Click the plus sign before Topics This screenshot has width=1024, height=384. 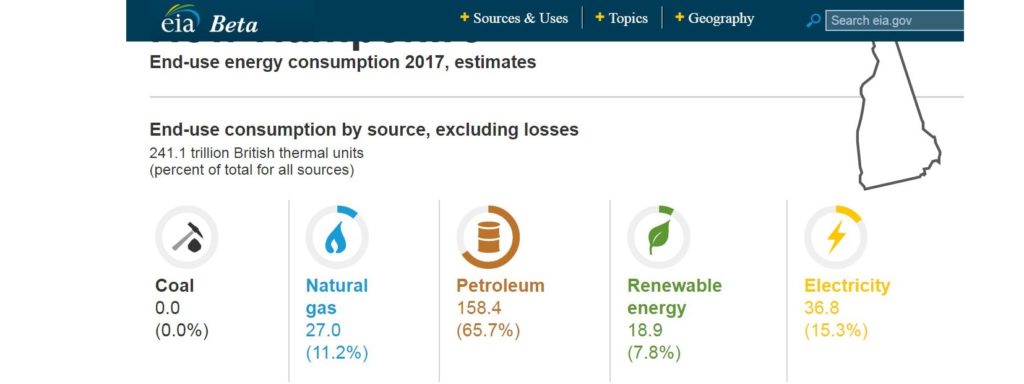pos(600,18)
